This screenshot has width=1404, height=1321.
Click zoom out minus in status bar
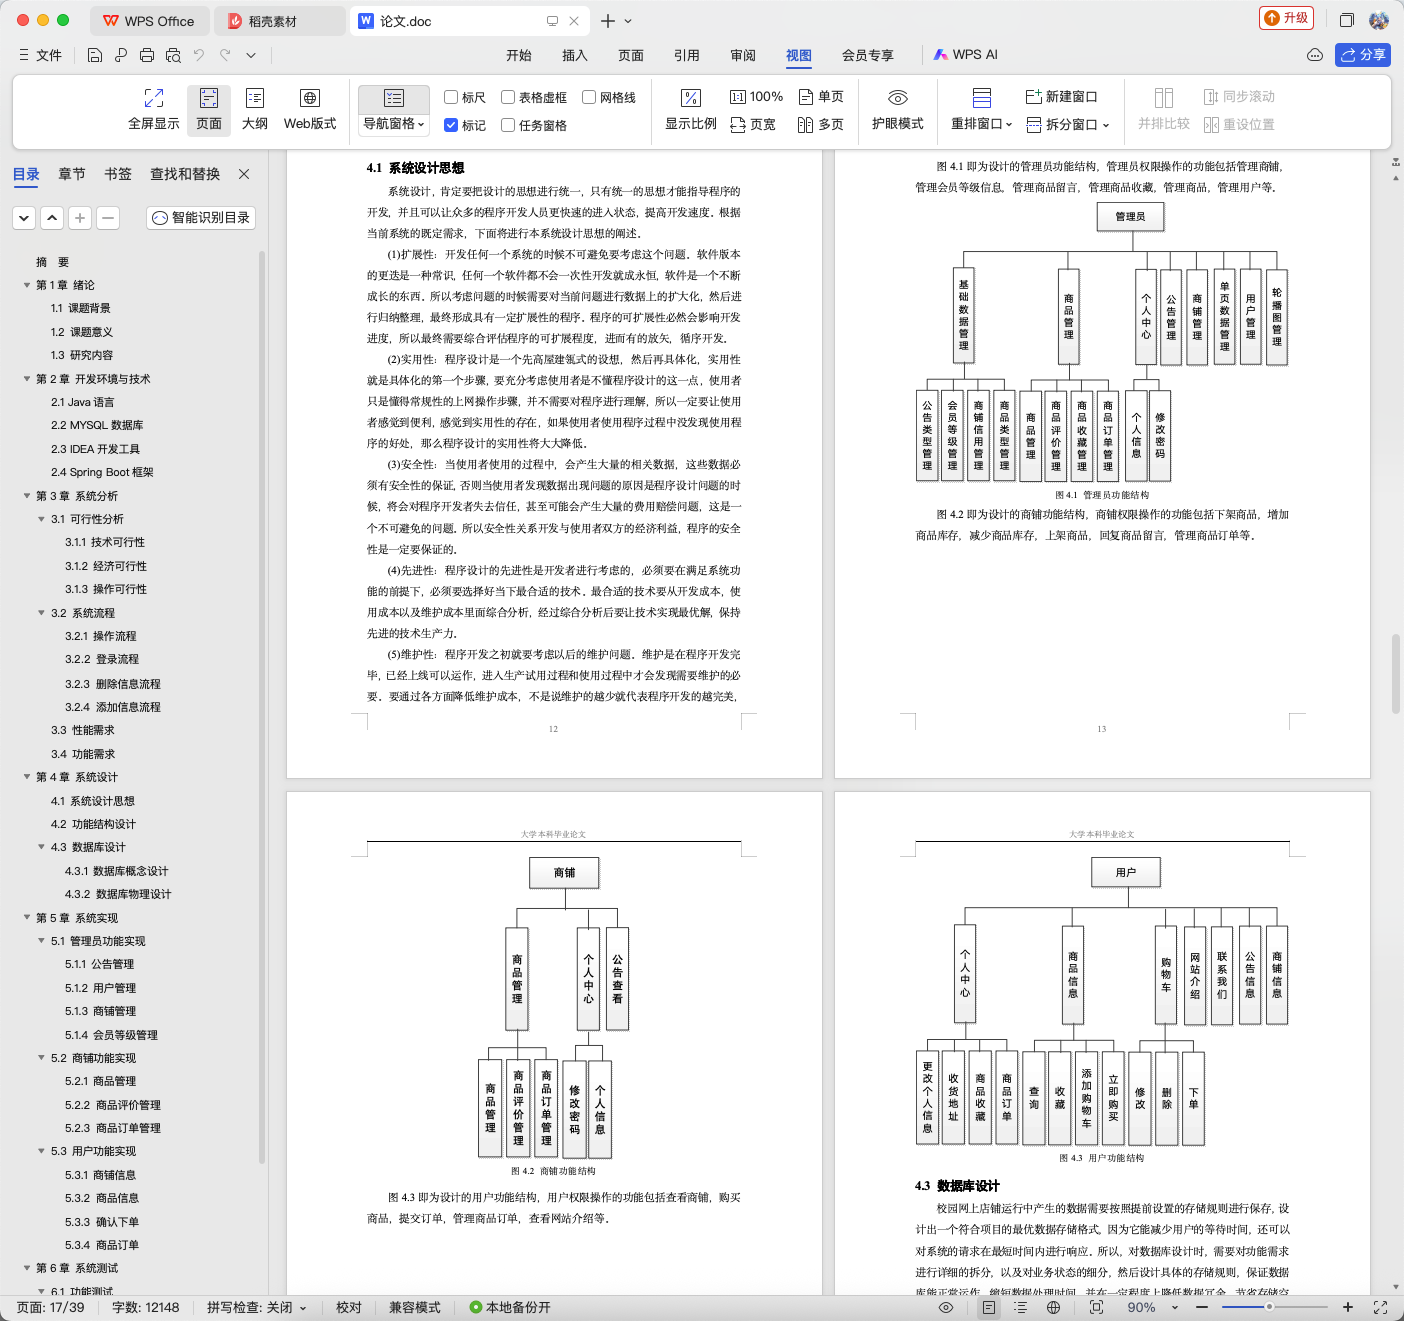pos(1204,1307)
